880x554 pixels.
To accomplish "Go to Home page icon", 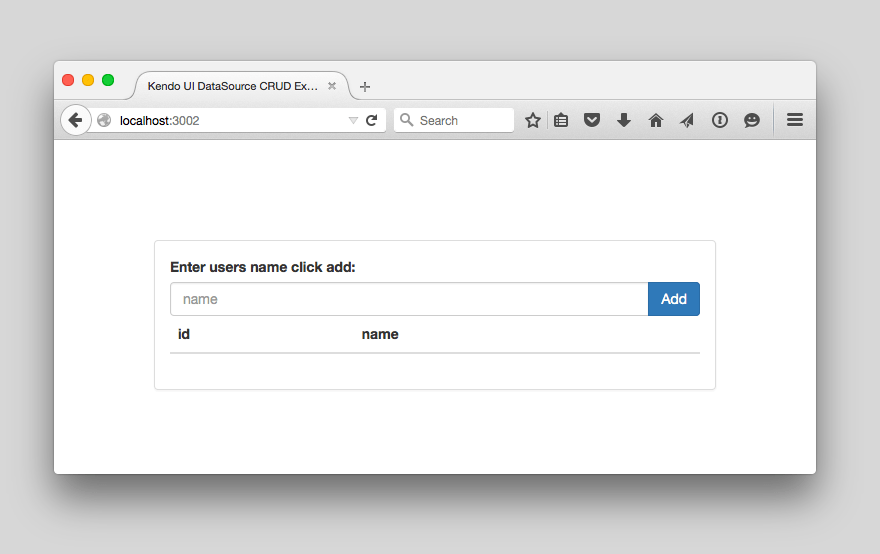I will [x=656, y=120].
